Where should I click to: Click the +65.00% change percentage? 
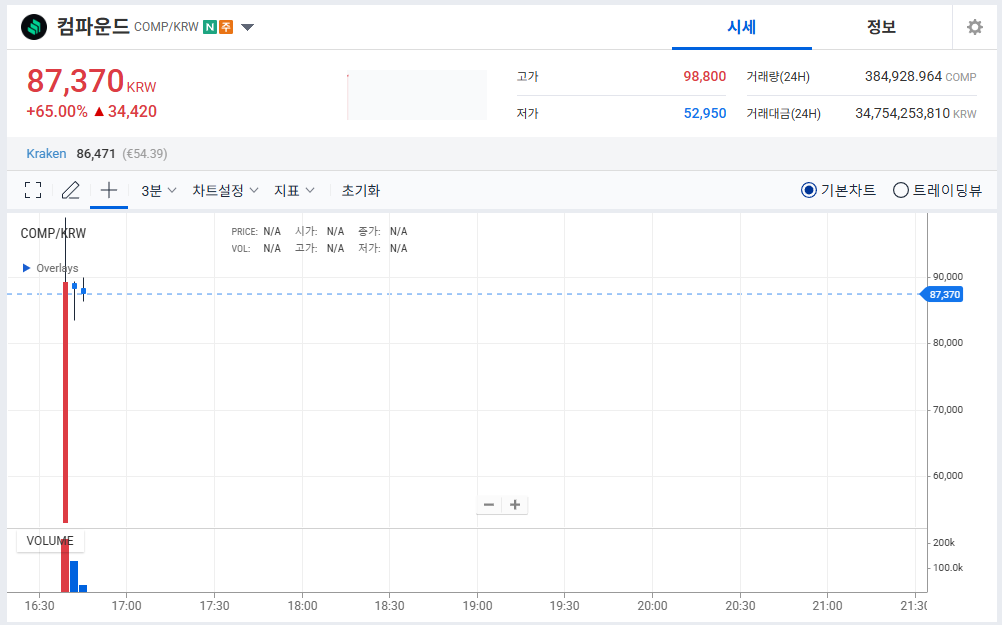(57, 112)
